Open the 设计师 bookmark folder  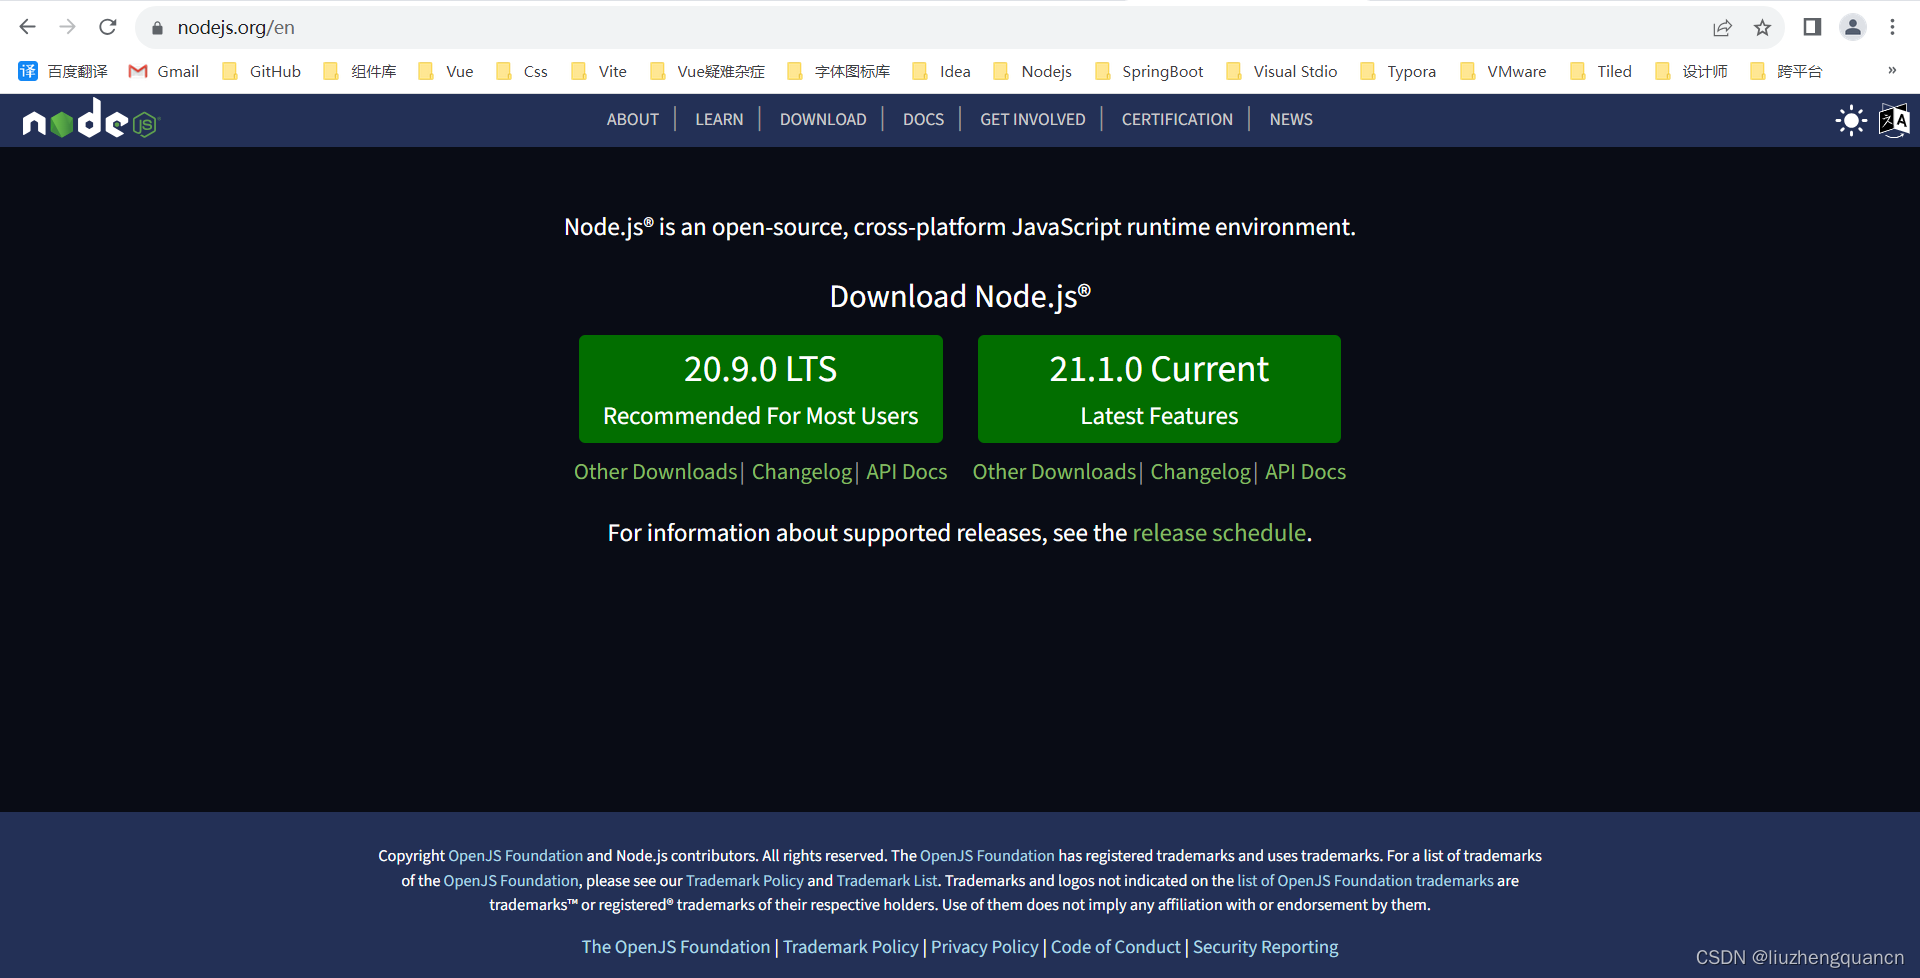click(x=1691, y=71)
